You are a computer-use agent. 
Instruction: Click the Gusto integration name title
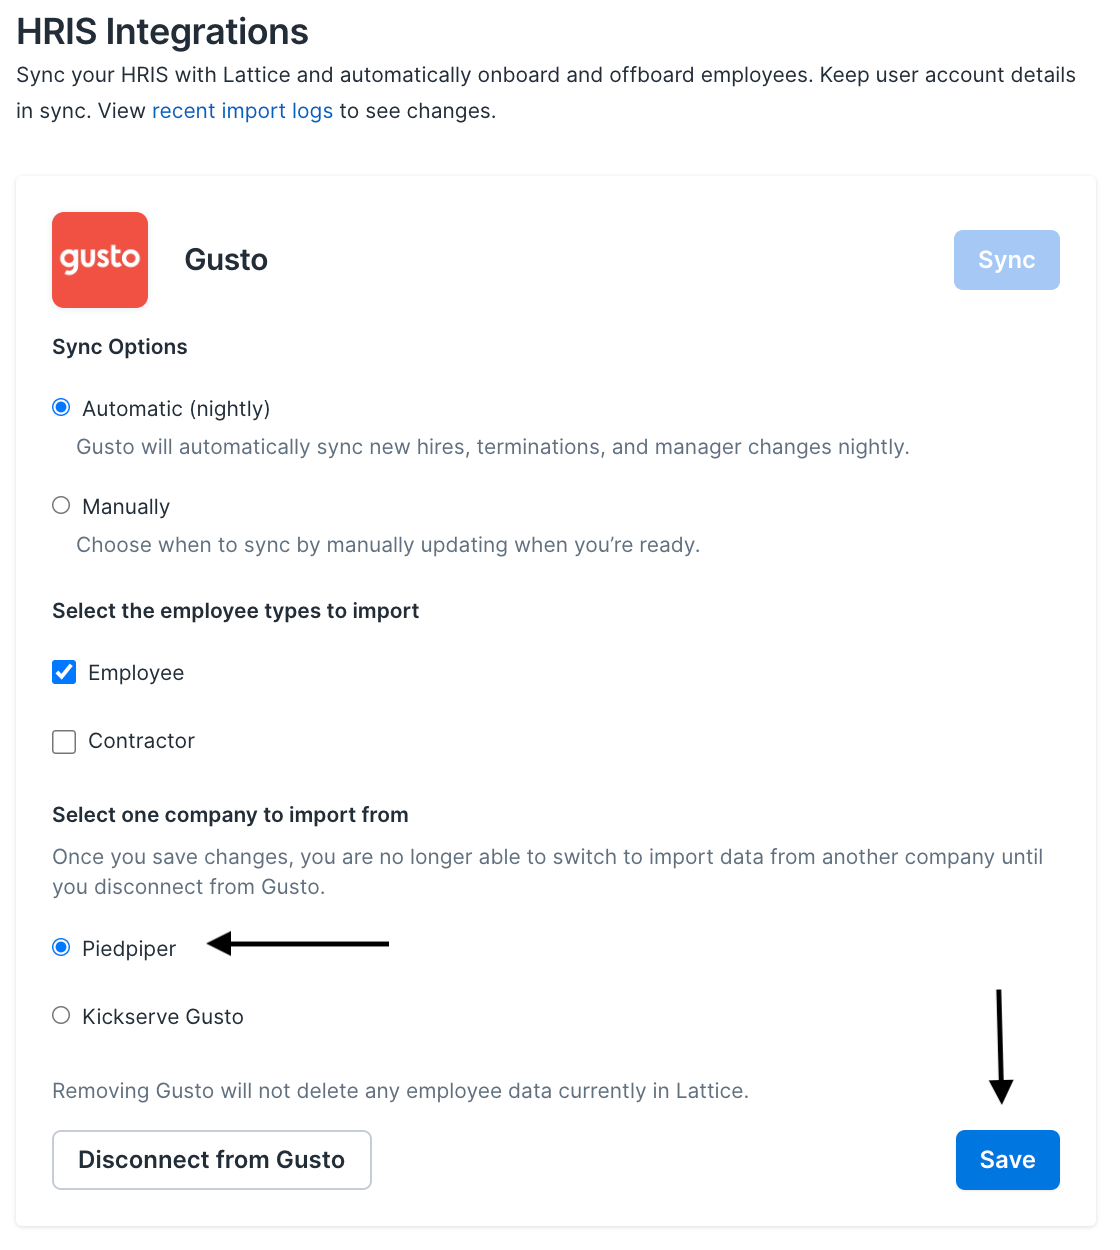tap(226, 260)
